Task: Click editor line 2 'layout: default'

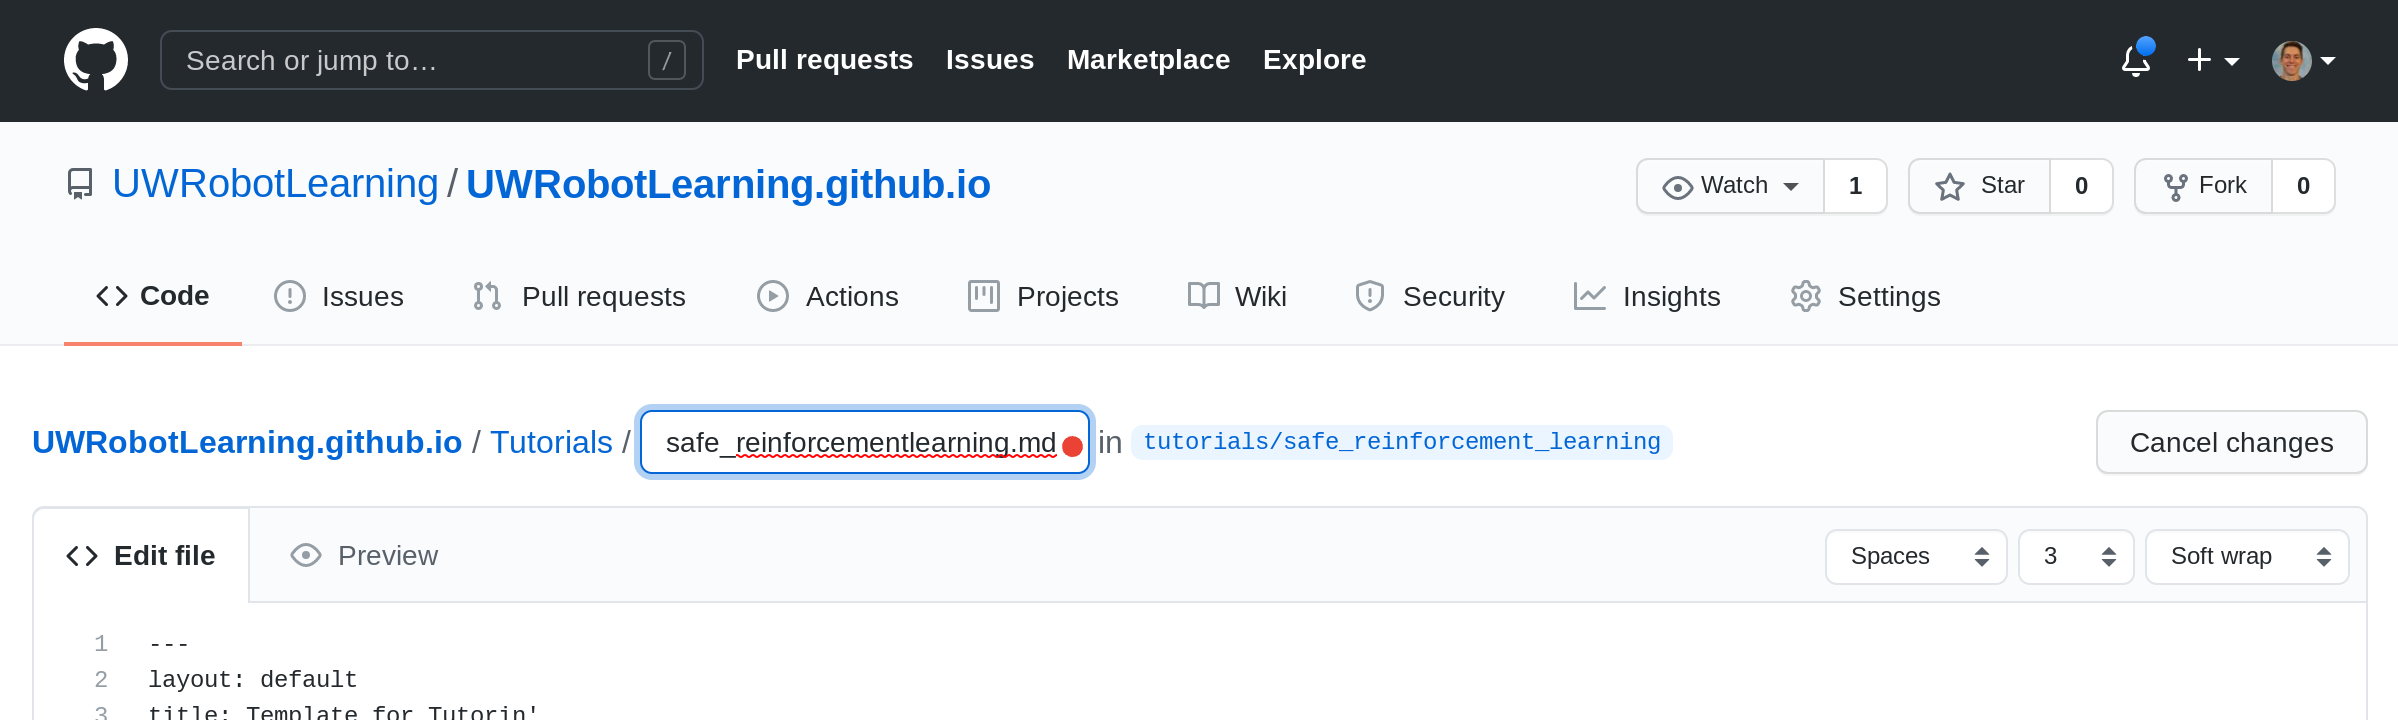Action: (x=253, y=680)
